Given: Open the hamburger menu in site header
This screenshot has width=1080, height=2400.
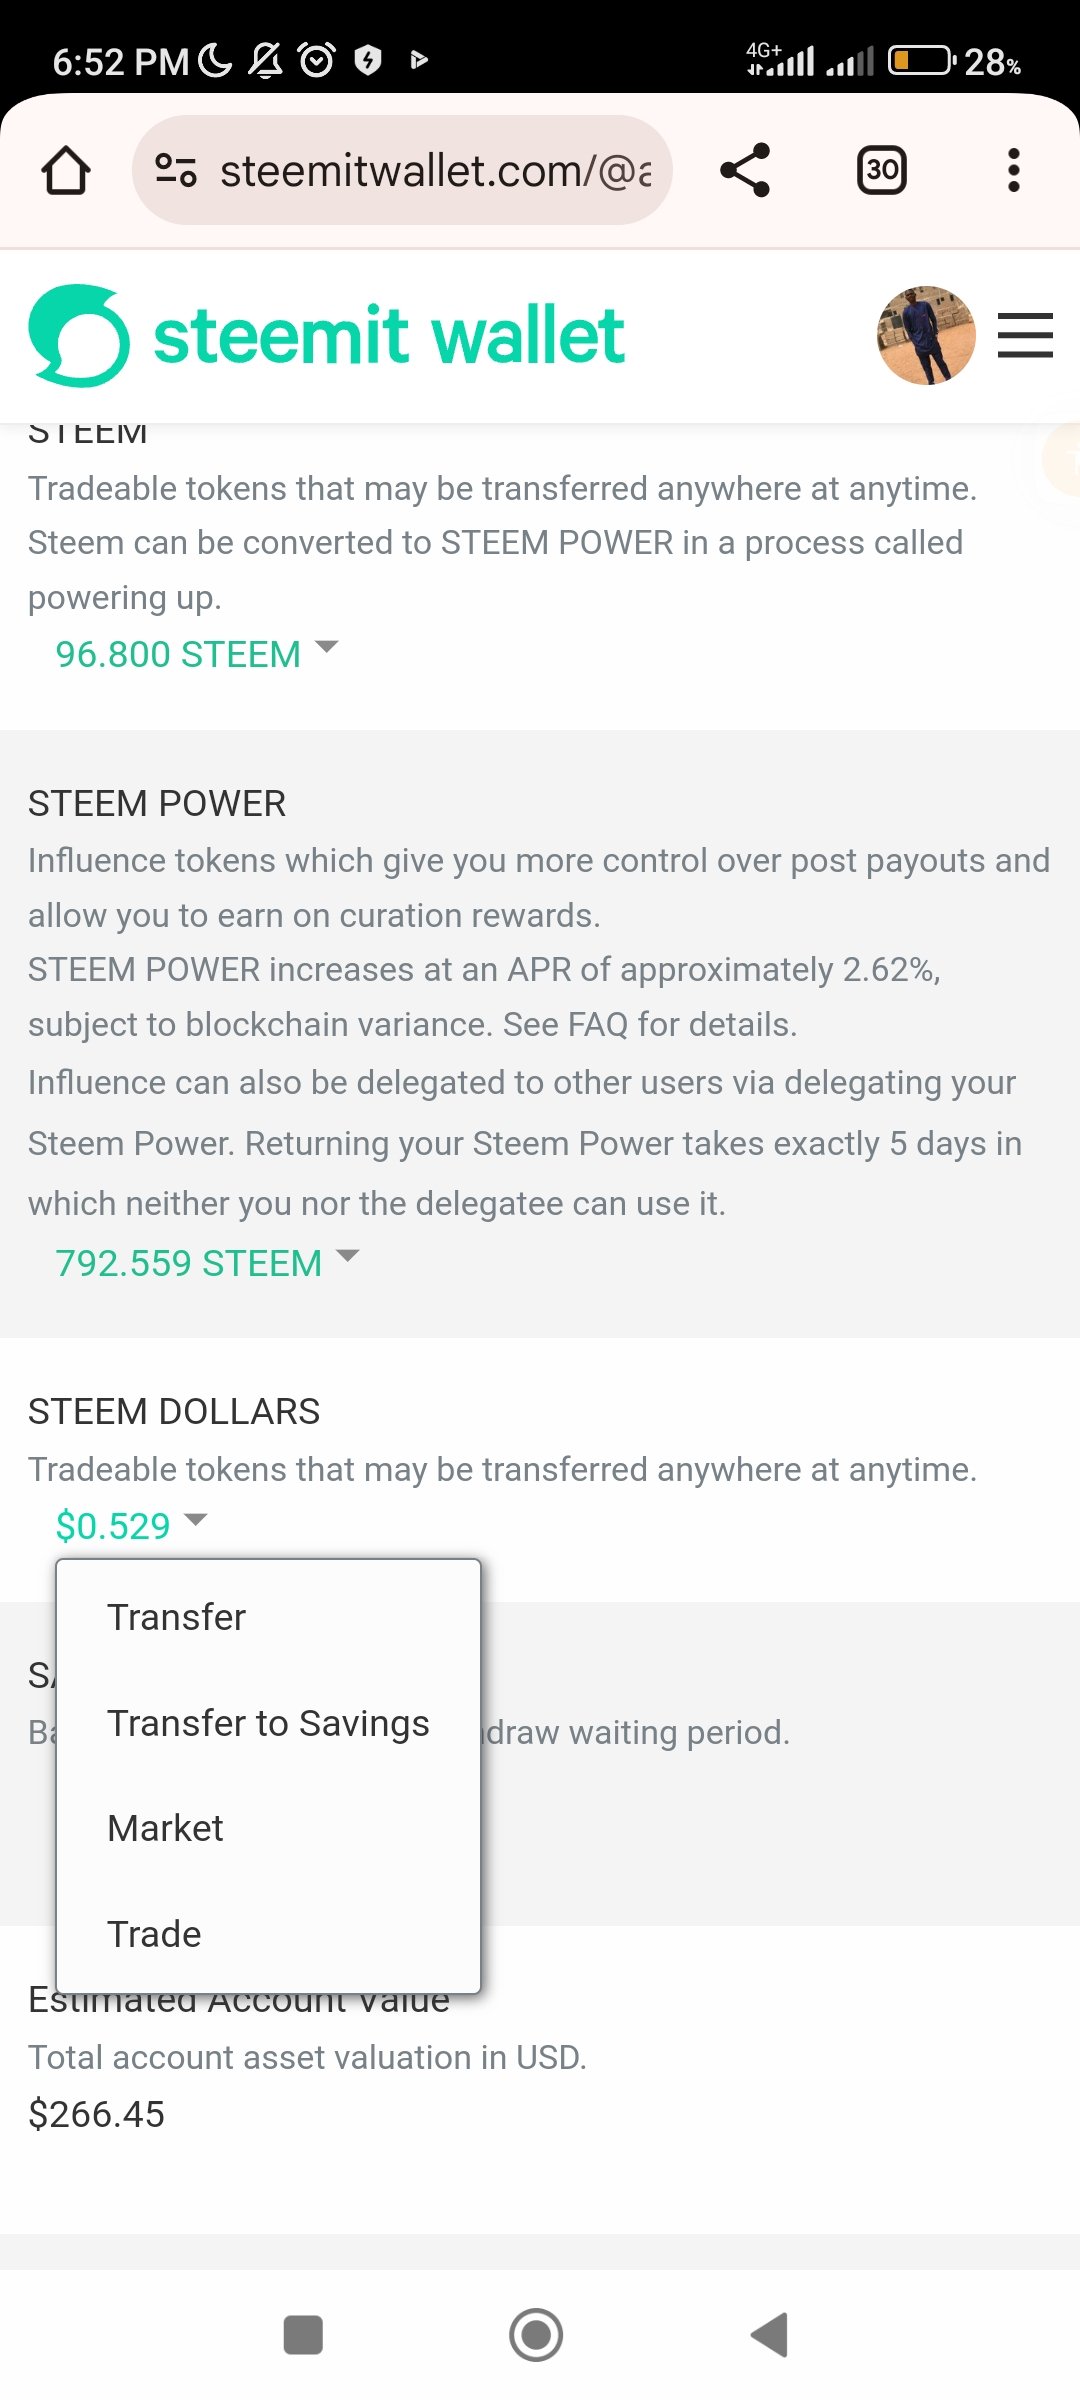Looking at the screenshot, I should pyautogui.click(x=1025, y=335).
